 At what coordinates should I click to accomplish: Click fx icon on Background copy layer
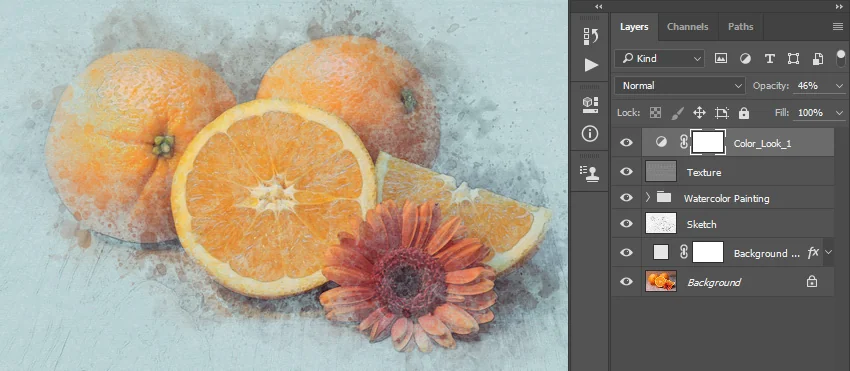[x=813, y=252]
